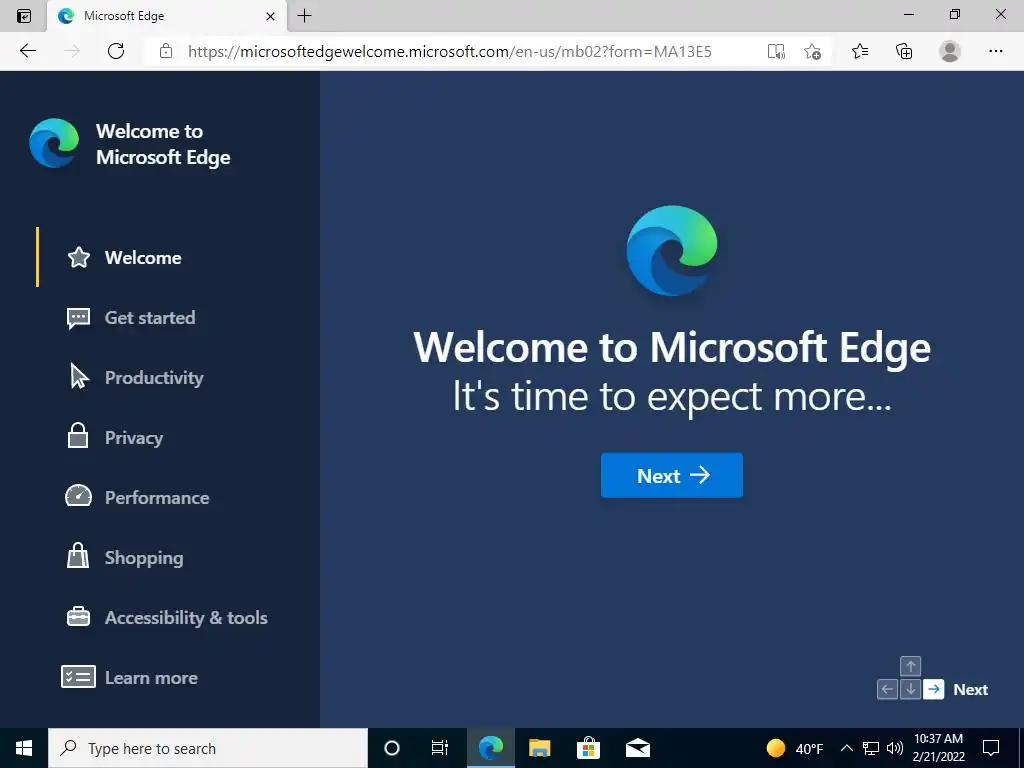Image resolution: width=1024 pixels, height=768 pixels.
Task: Open the Performance section
Action: (157, 498)
